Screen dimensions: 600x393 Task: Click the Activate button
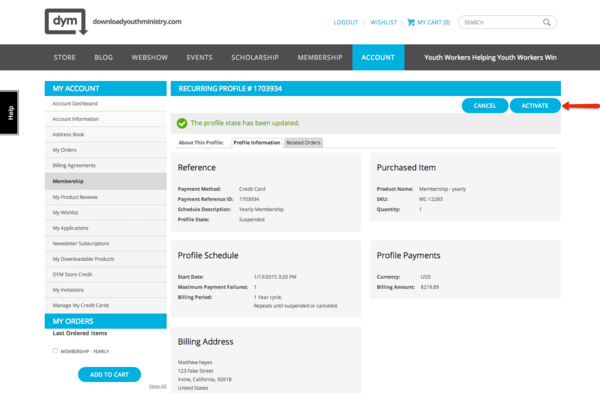(535, 106)
